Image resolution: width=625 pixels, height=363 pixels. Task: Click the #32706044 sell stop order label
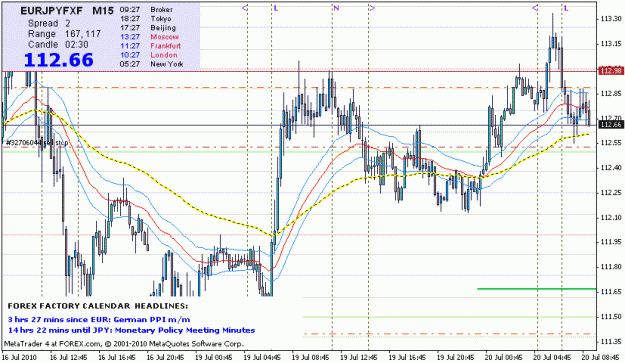(37, 142)
